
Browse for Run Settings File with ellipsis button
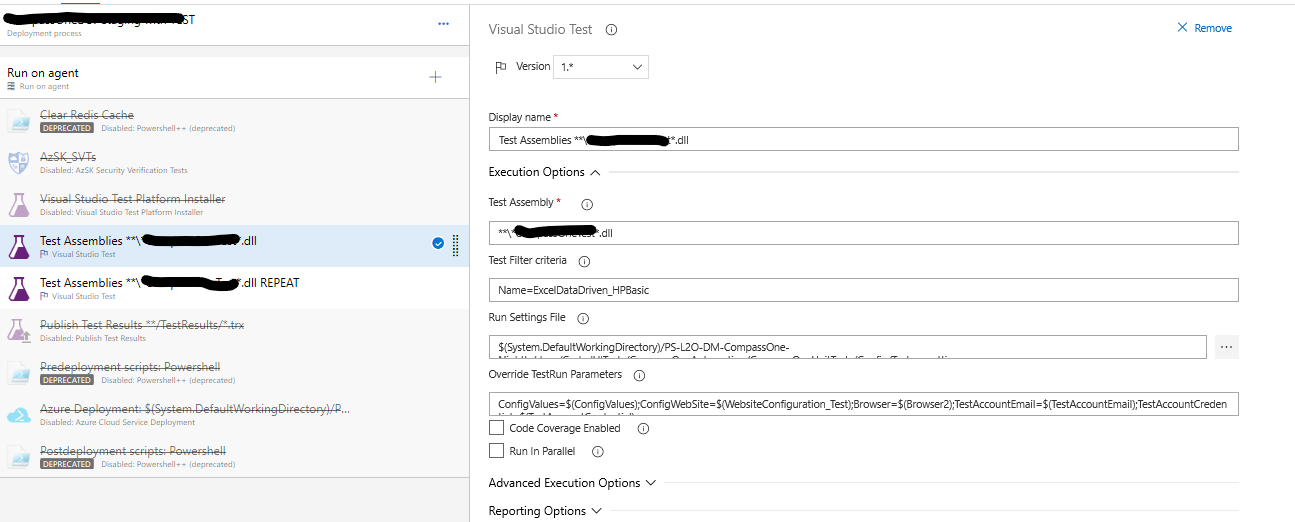pos(1227,347)
